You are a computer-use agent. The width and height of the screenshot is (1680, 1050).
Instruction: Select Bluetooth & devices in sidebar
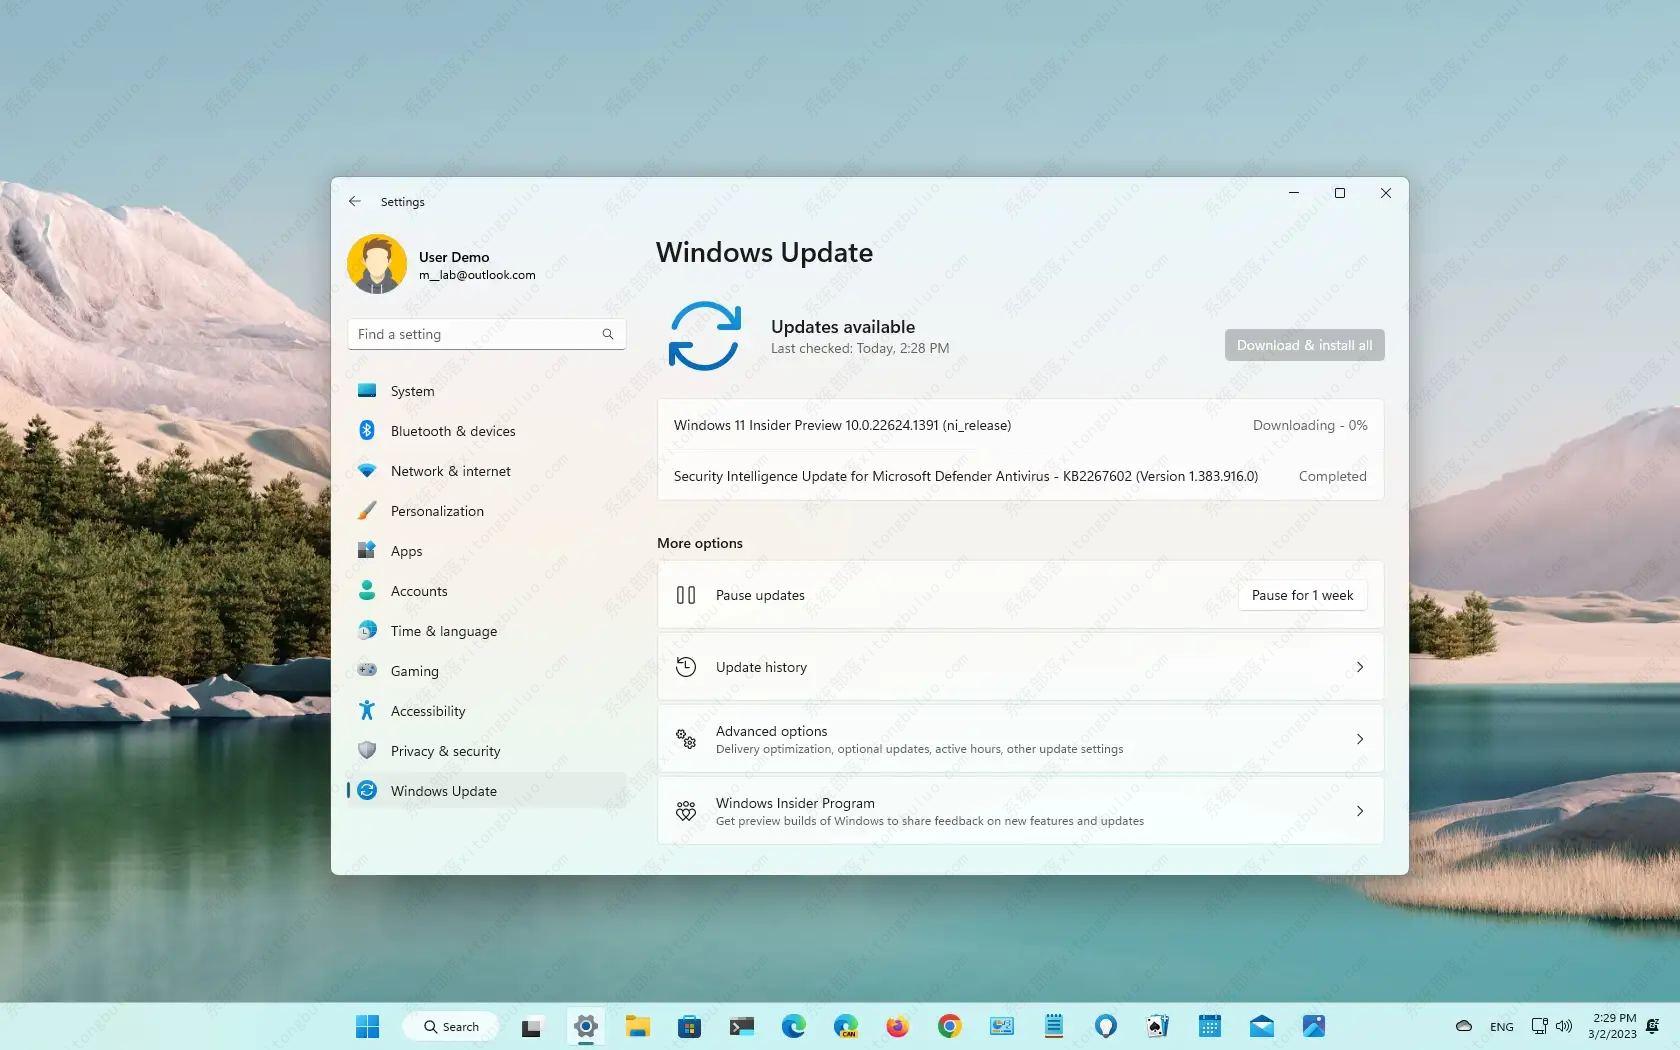click(x=452, y=431)
